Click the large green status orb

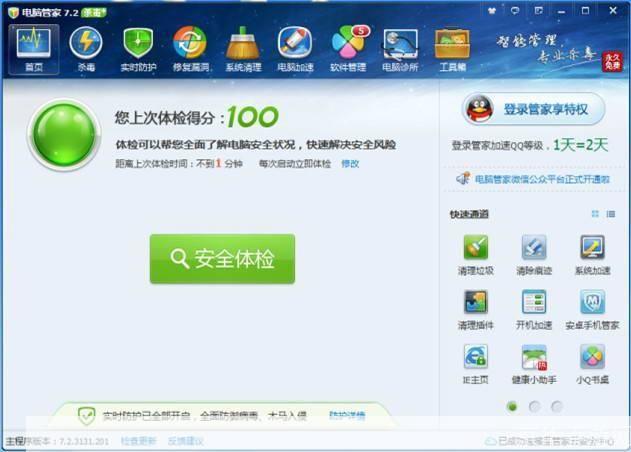click(x=64, y=135)
